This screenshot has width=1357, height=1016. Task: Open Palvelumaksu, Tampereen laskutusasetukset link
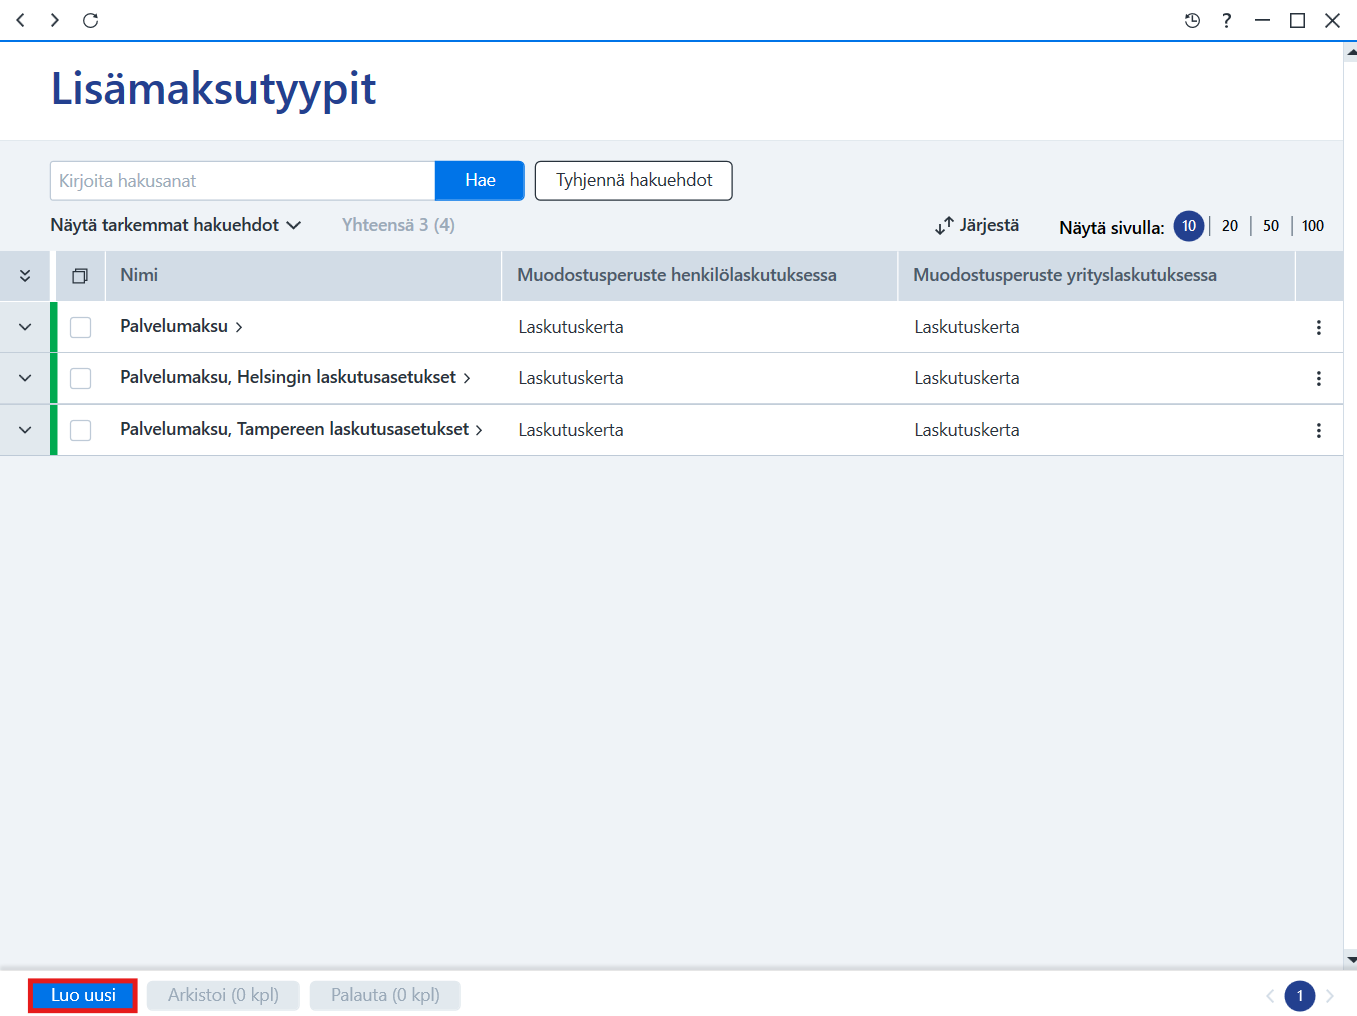[301, 429]
